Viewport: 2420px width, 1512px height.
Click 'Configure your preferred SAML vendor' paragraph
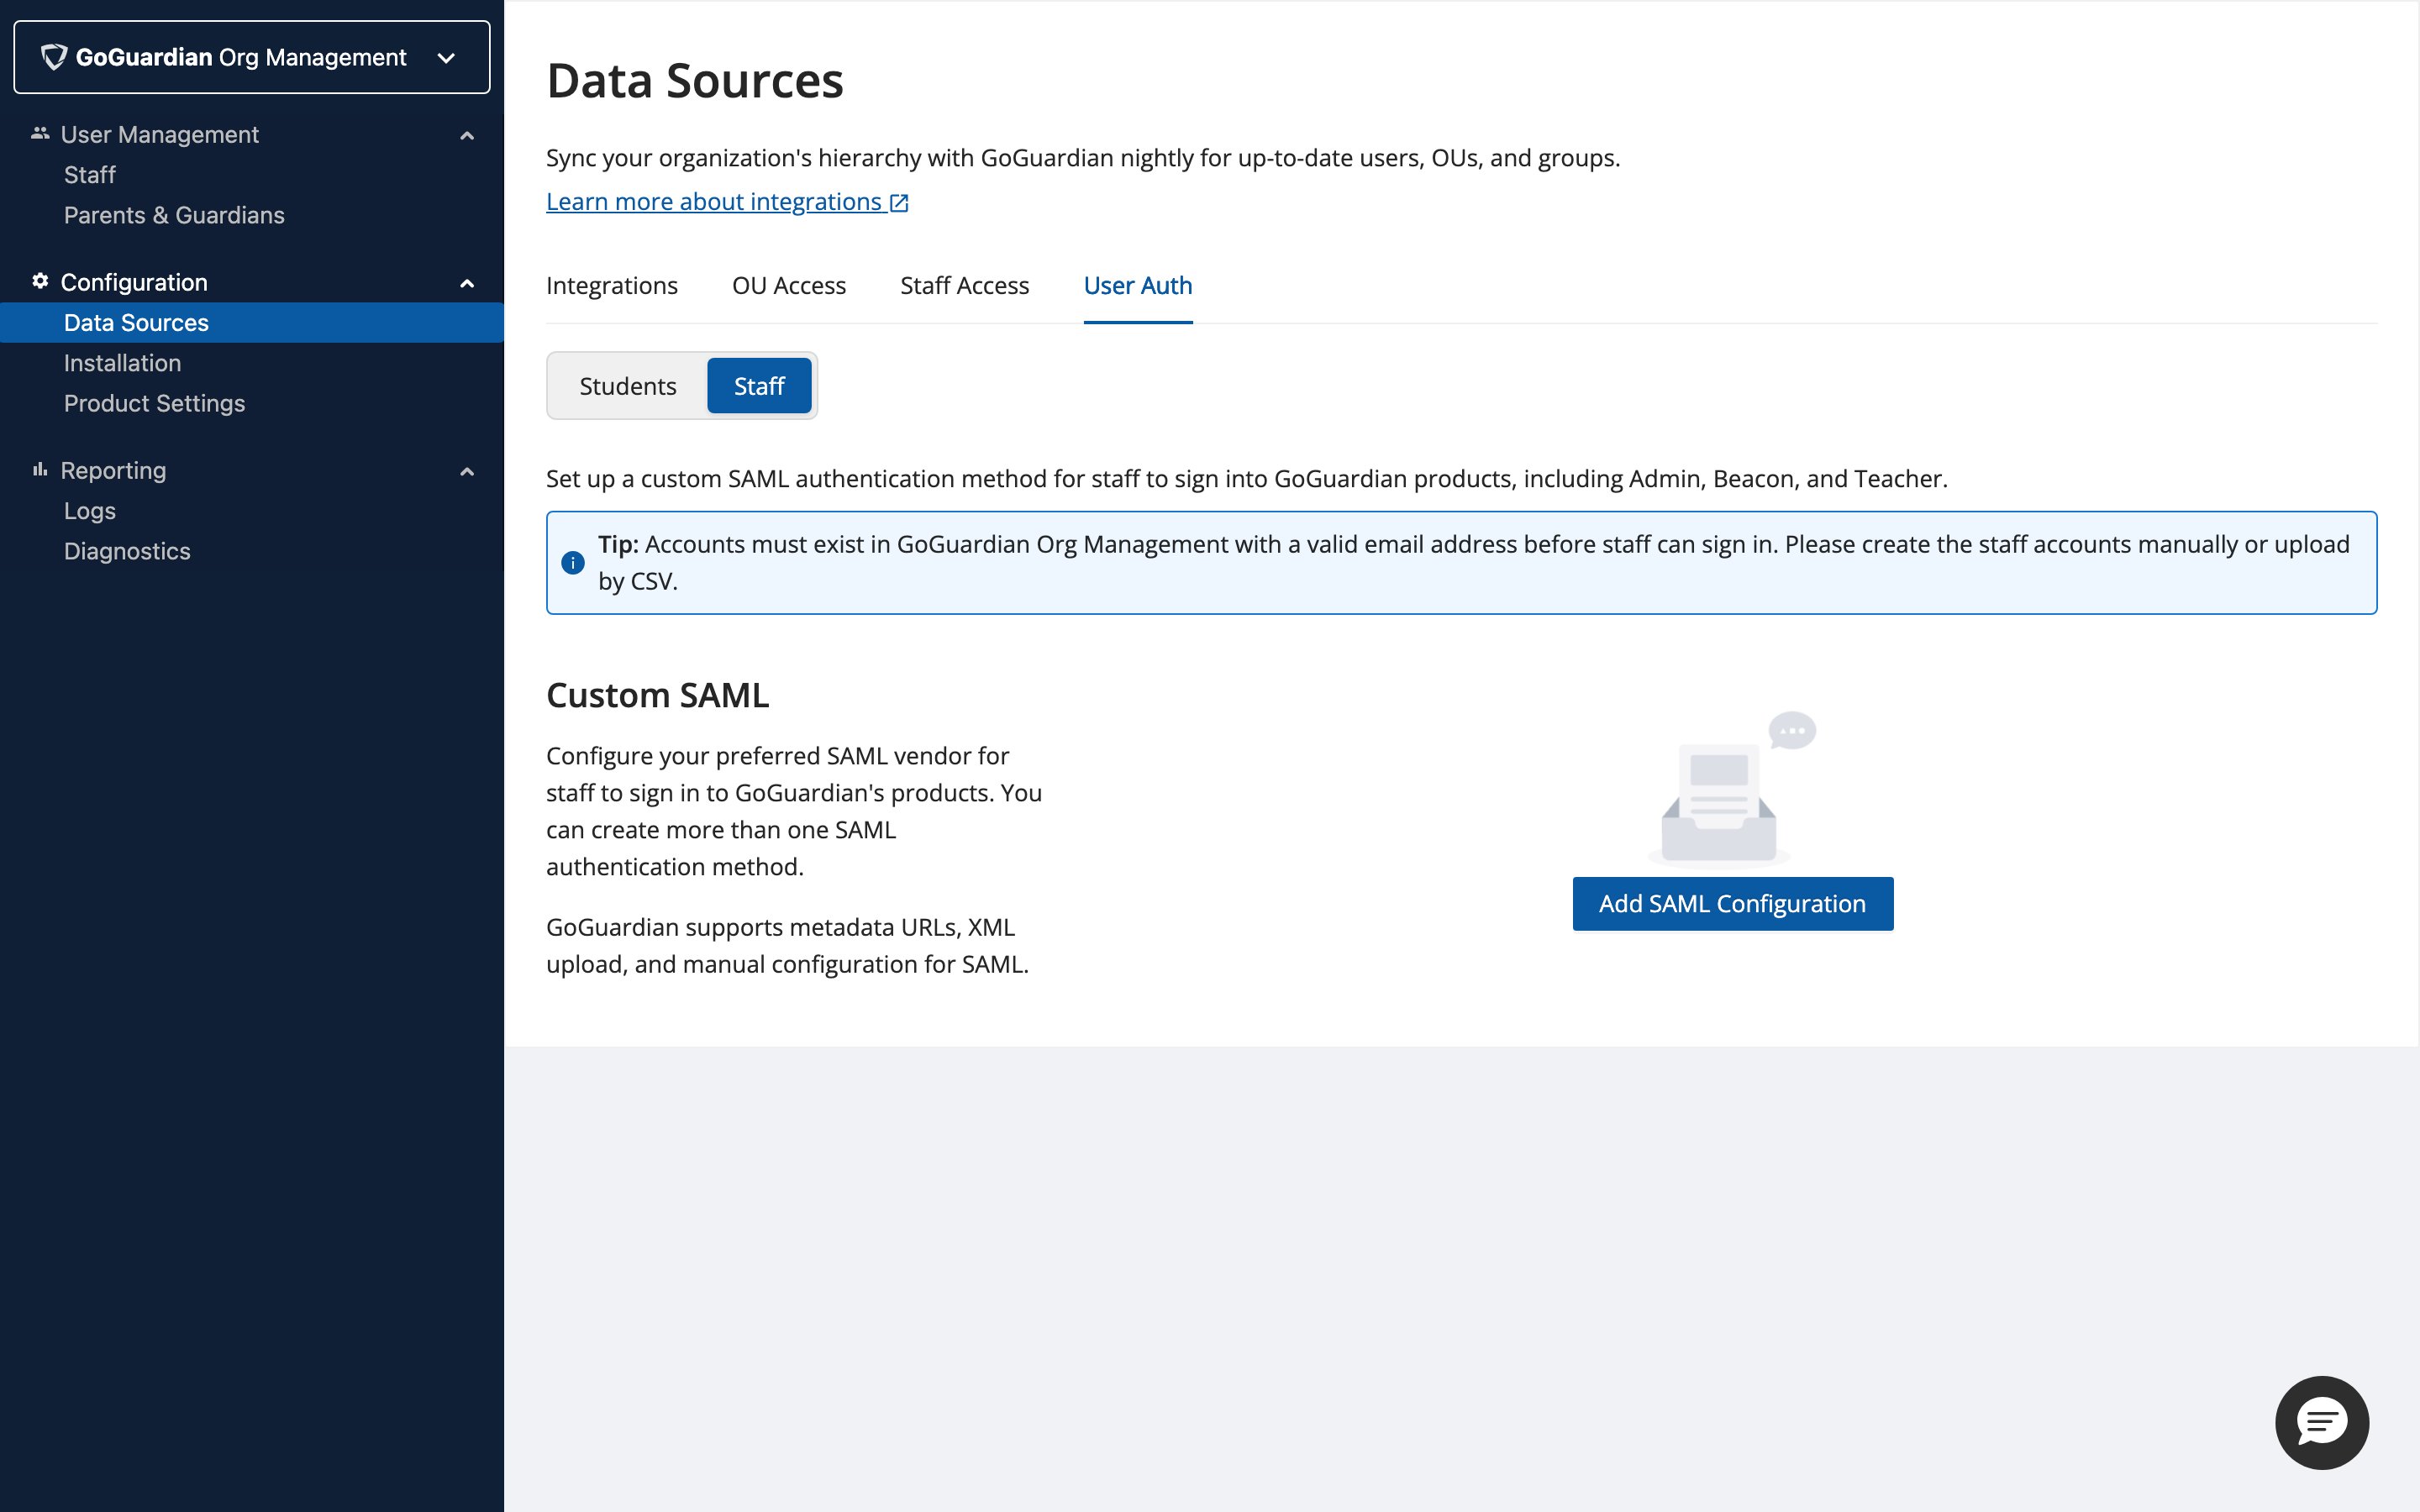pyautogui.click(x=794, y=811)
